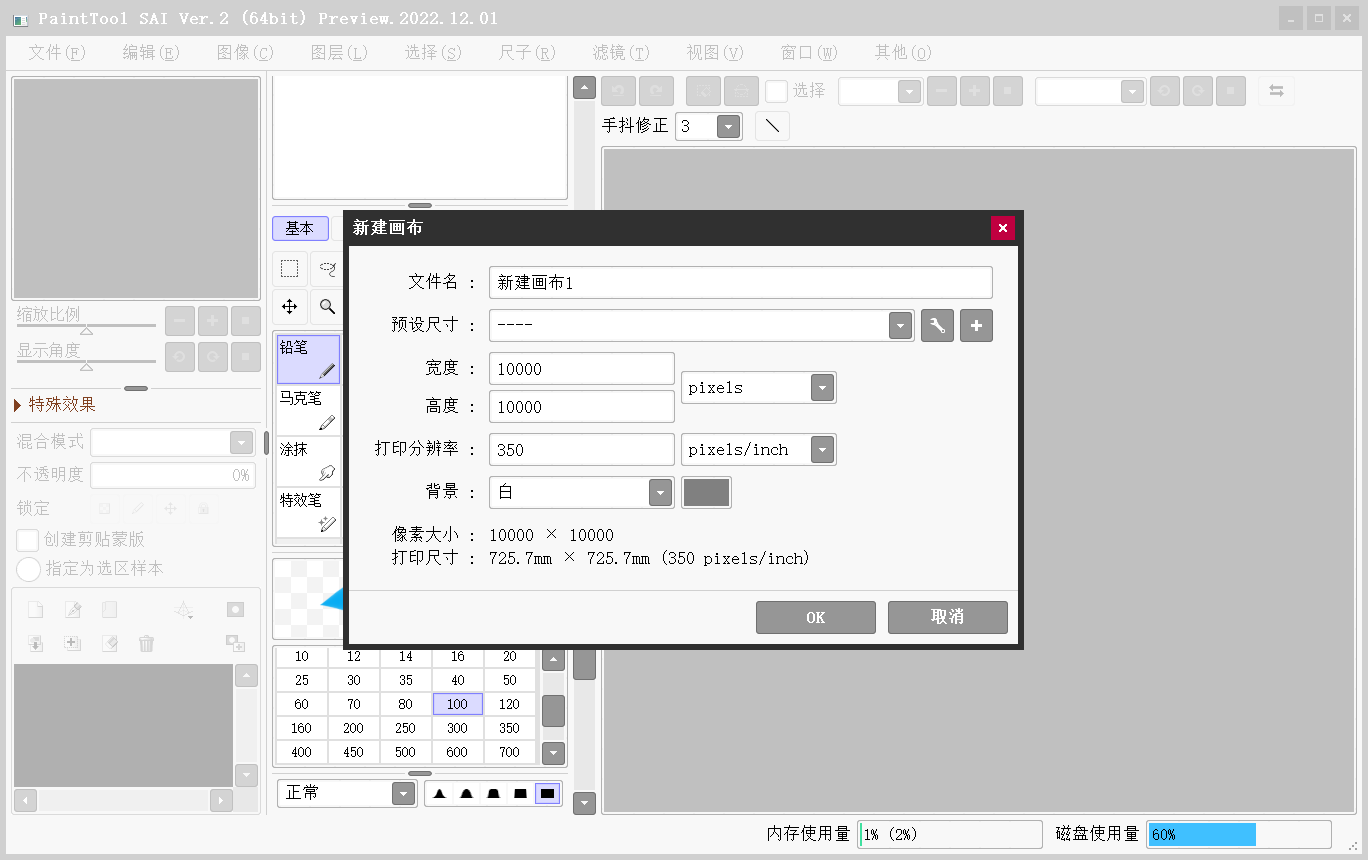Screen dimensions: 1368x860
Task: Select the Move tool
Action: (x=289, y=306)
